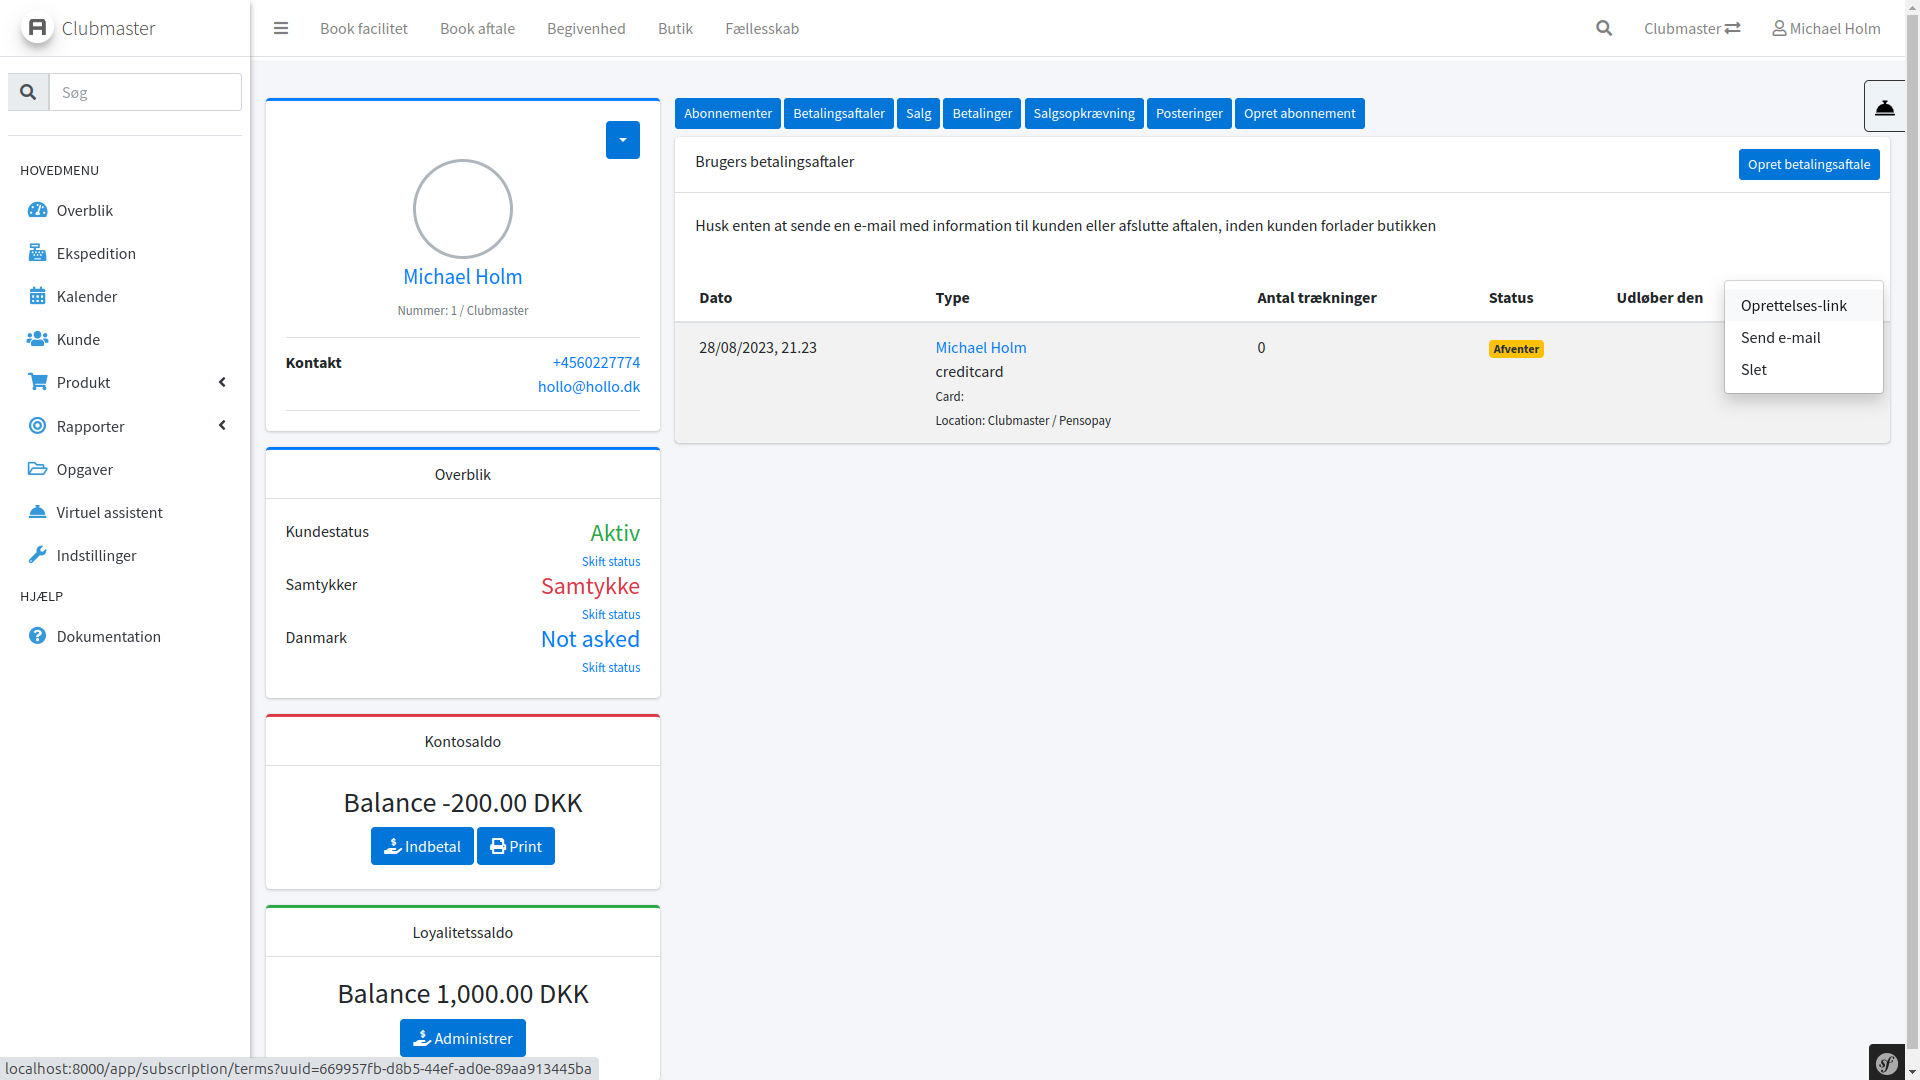Click the hollo@hollo.dk email link
Screen dimensions: 1920x1080
(588, 386)
